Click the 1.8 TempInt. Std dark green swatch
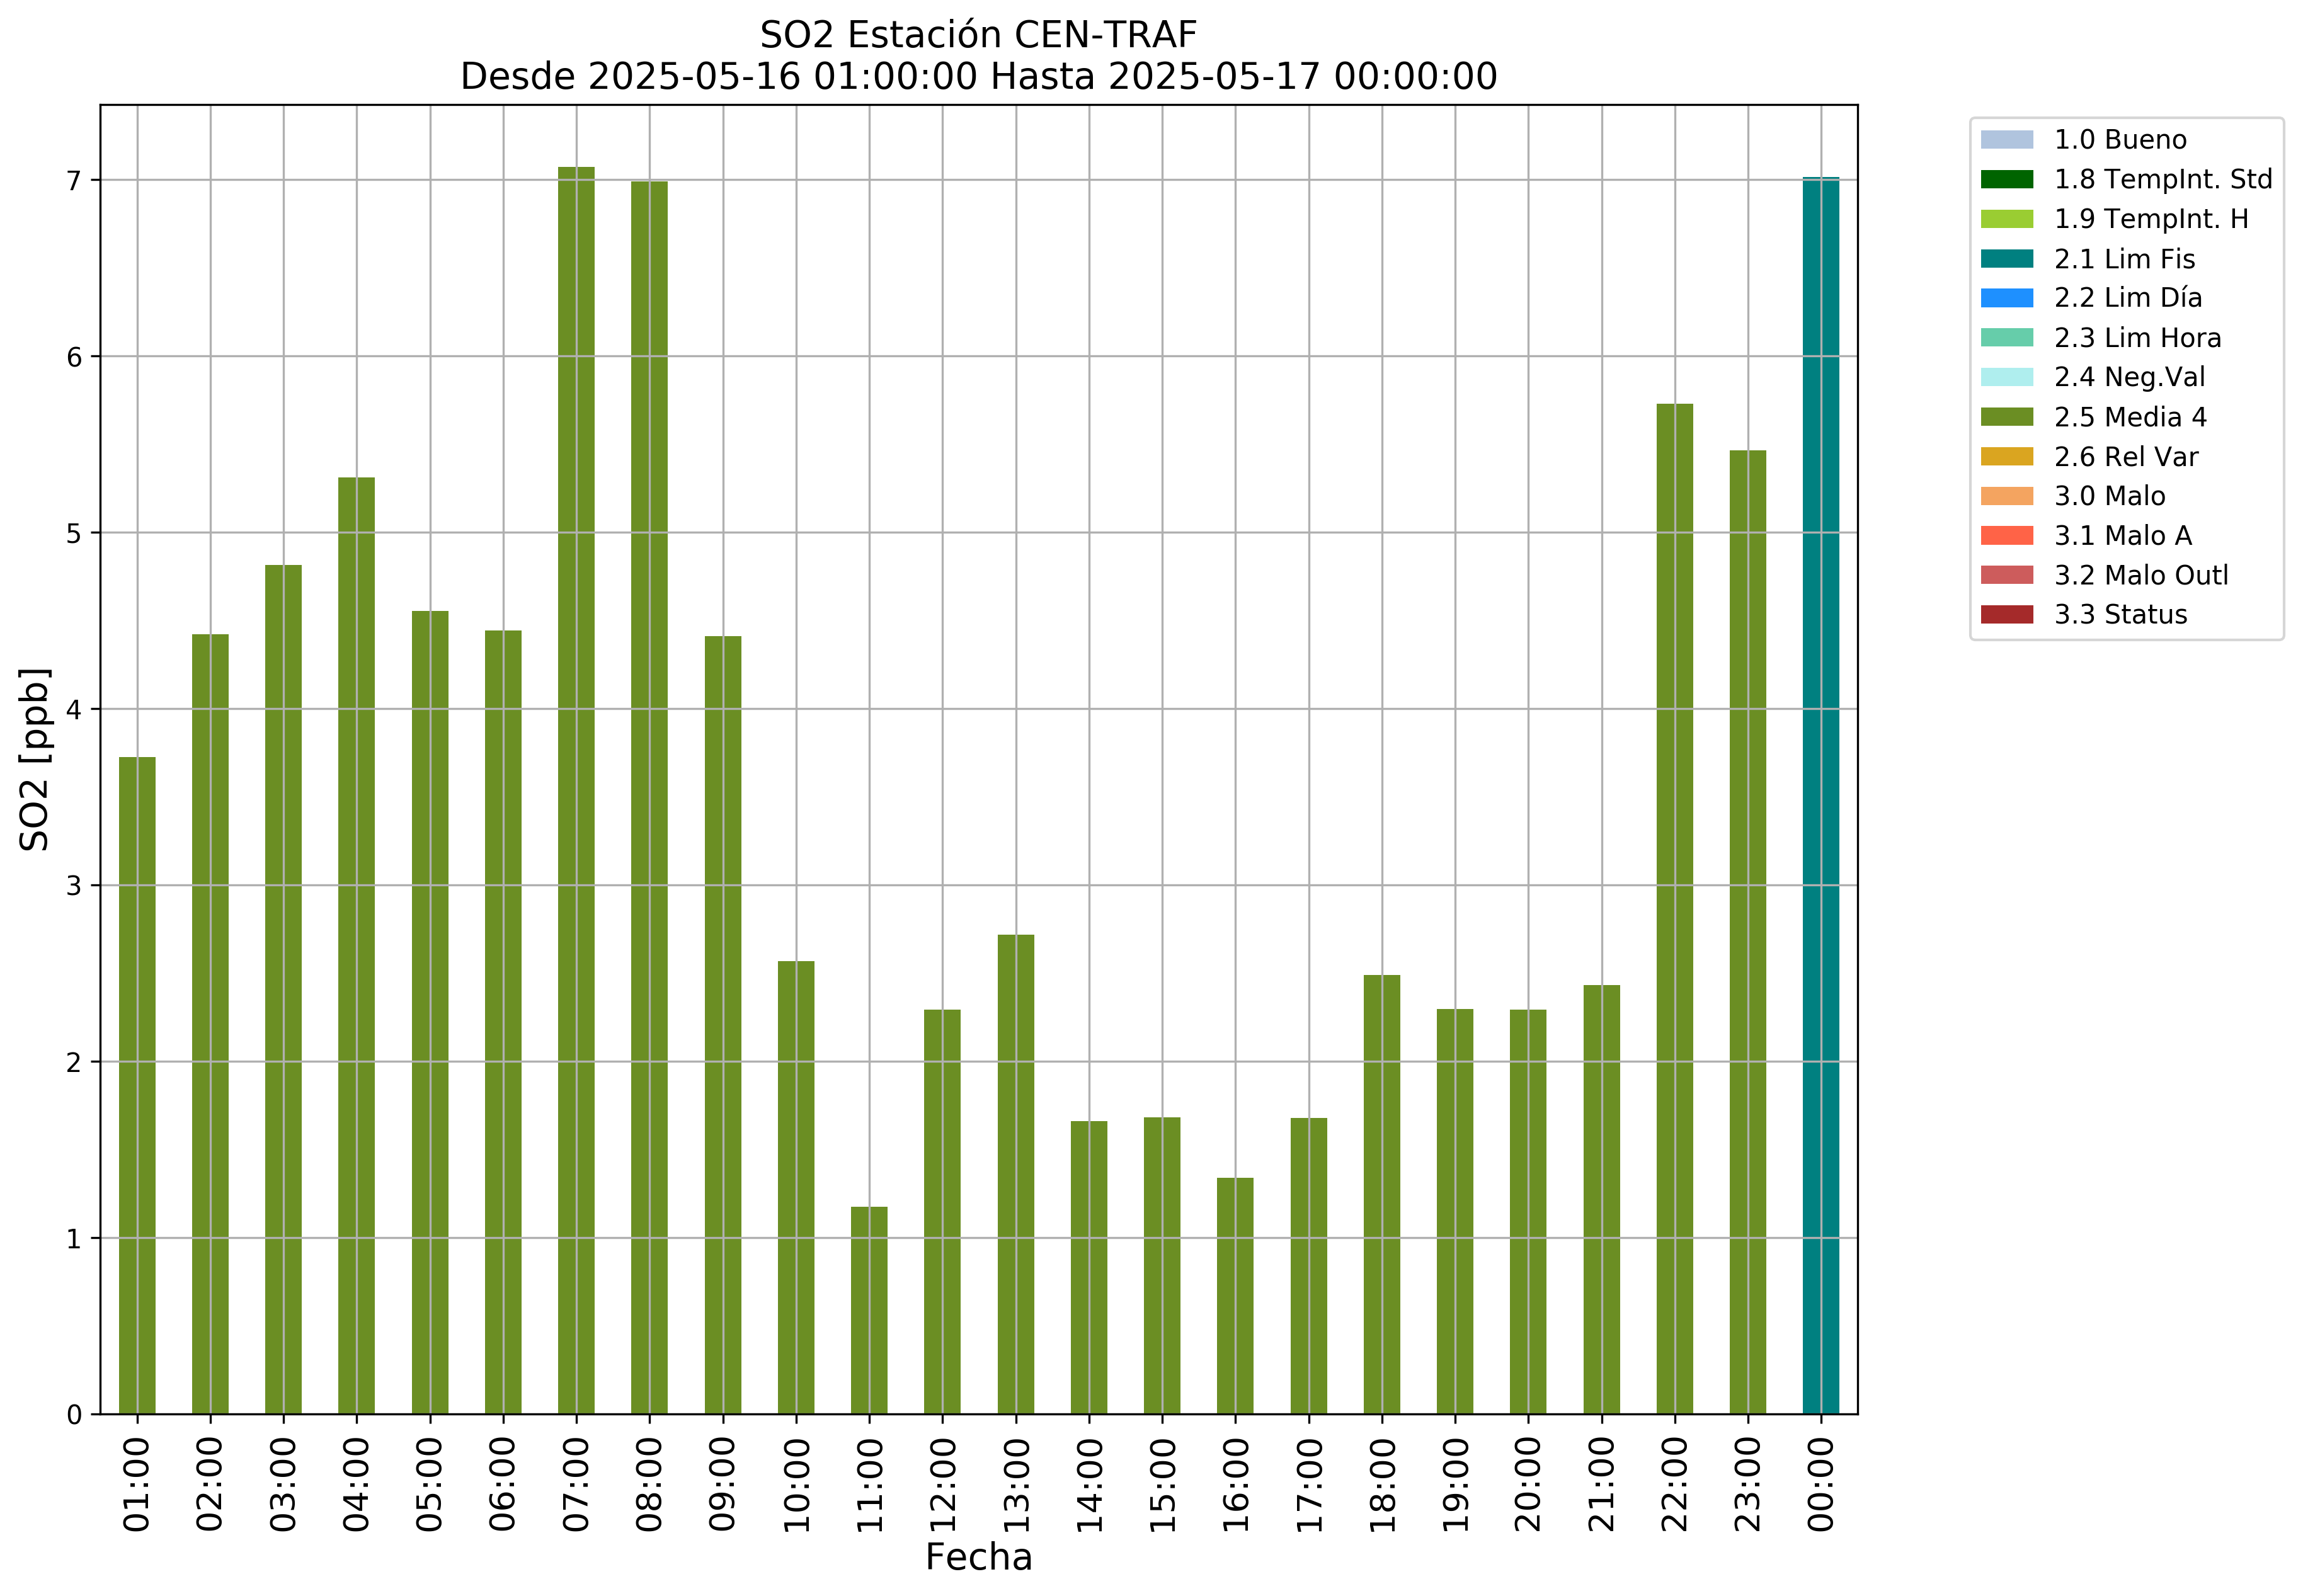Viewport: 2303px width, 1596px height. point(2006,179)
